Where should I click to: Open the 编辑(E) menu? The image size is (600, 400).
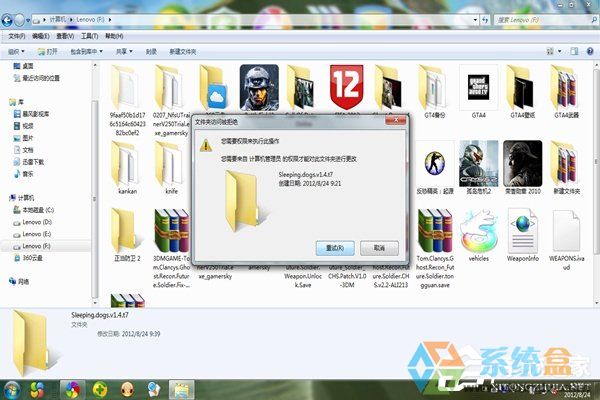[x=41, y=36]
